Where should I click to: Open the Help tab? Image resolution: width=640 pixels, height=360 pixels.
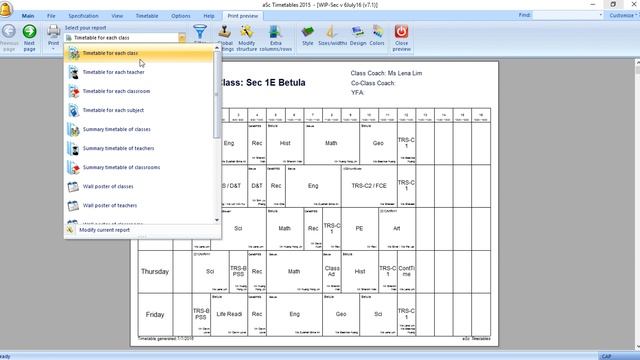pos(209,16)
